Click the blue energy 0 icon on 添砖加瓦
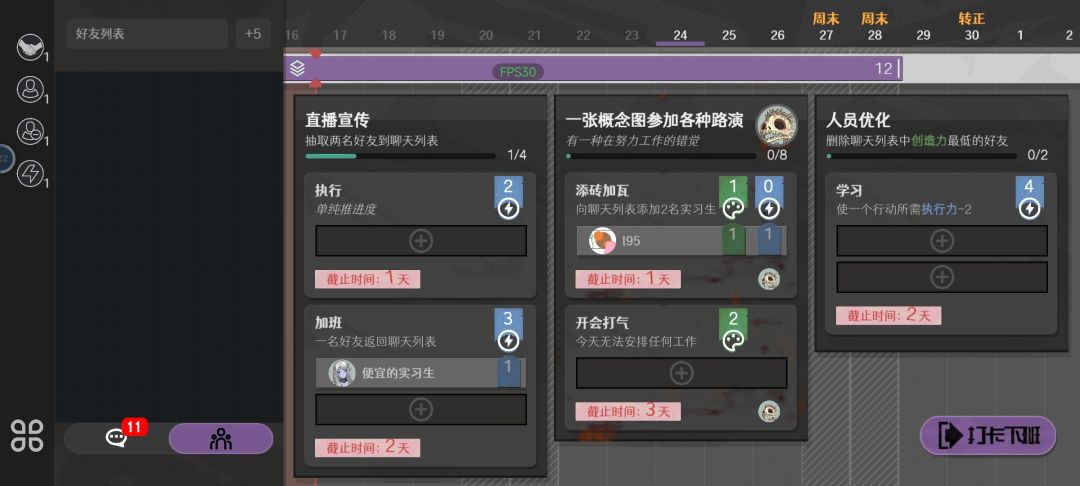Screen dimensions: 1080x486 click(769, 198)
